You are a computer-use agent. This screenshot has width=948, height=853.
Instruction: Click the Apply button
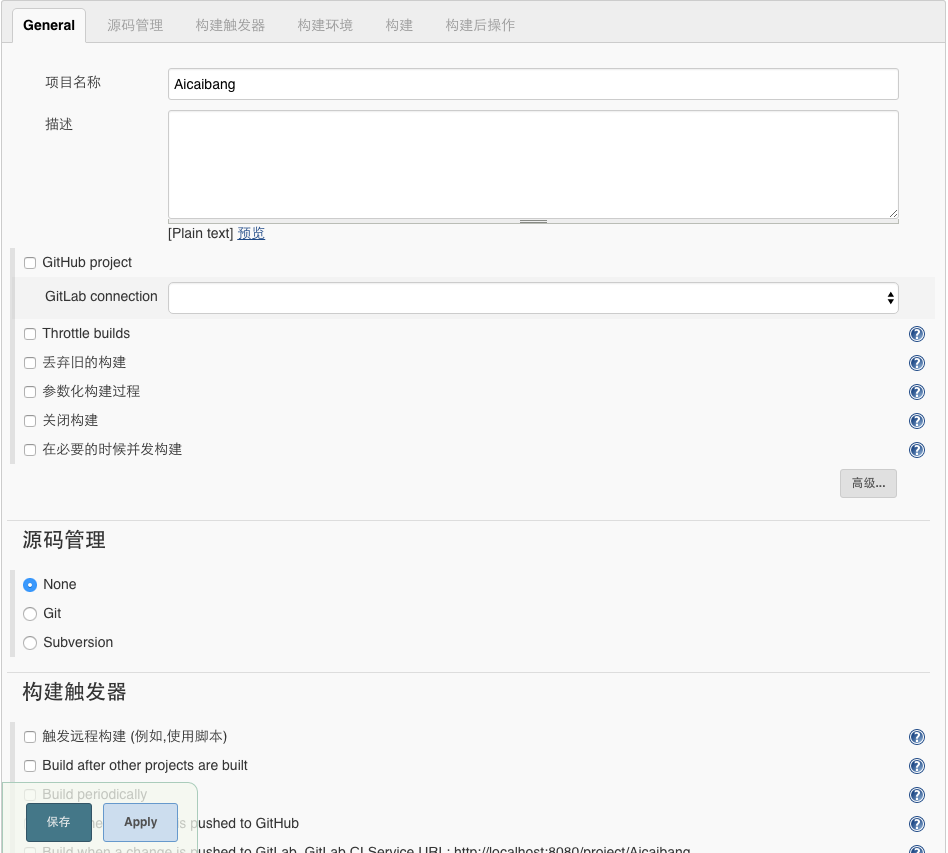[140, 822]
